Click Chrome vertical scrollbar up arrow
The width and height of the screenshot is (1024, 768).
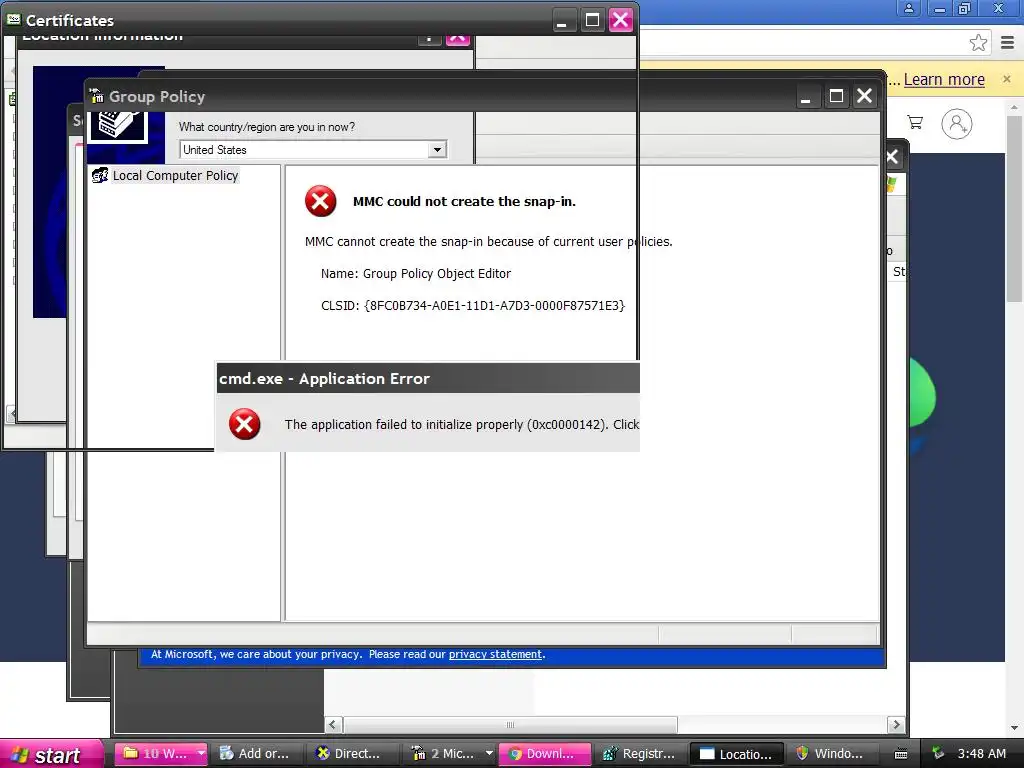[1014, 106]
